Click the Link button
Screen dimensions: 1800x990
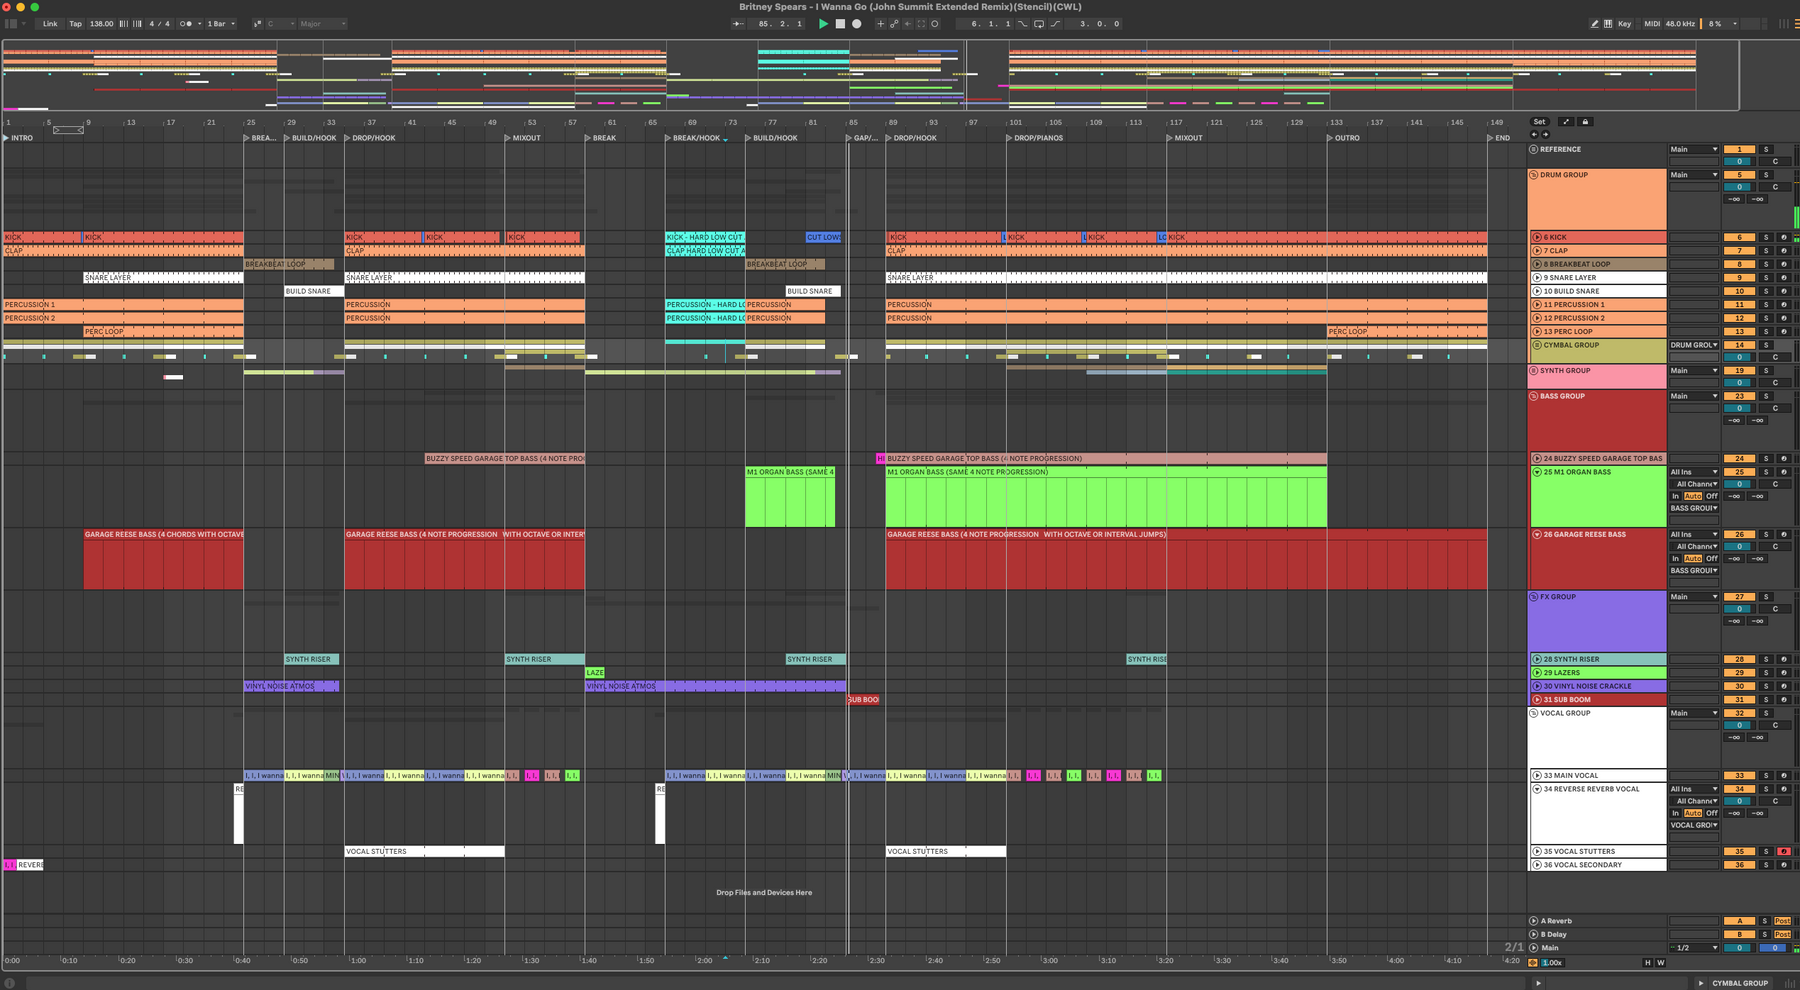coord(50,24)
